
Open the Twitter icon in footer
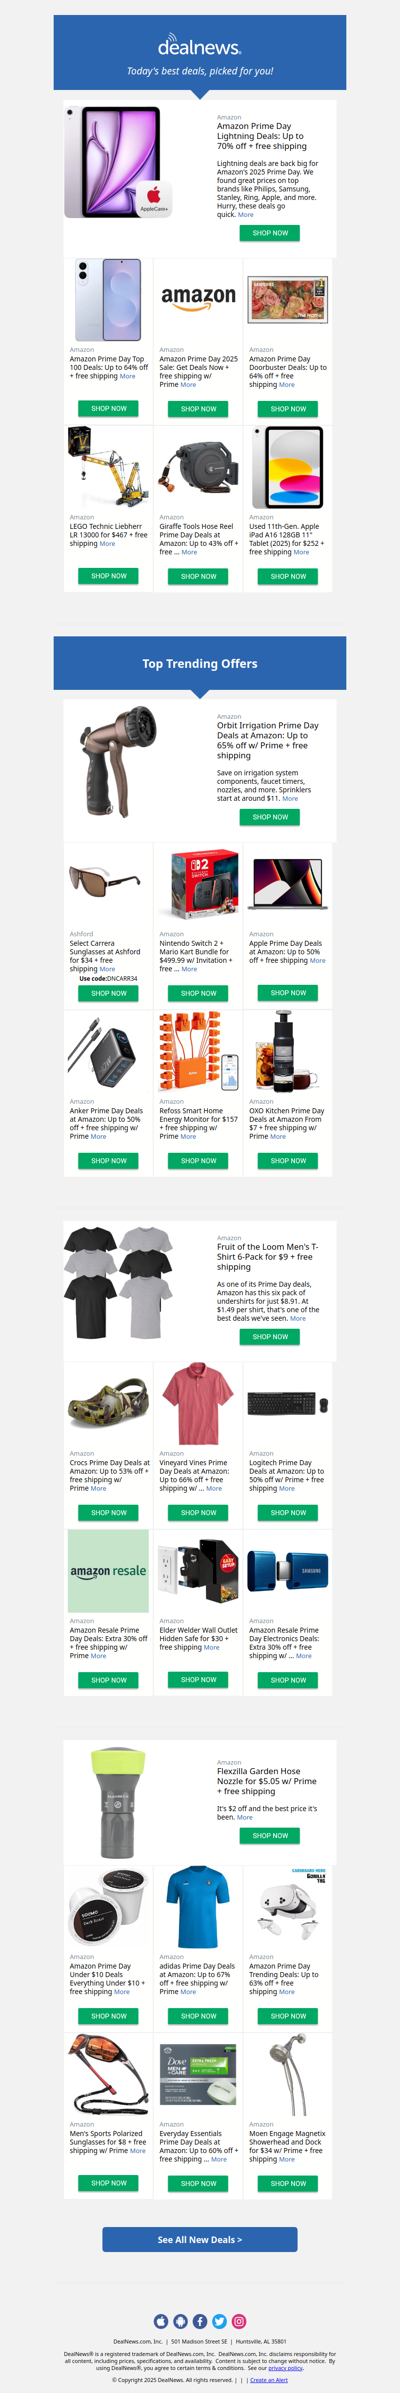click(x=219, y=2321)
